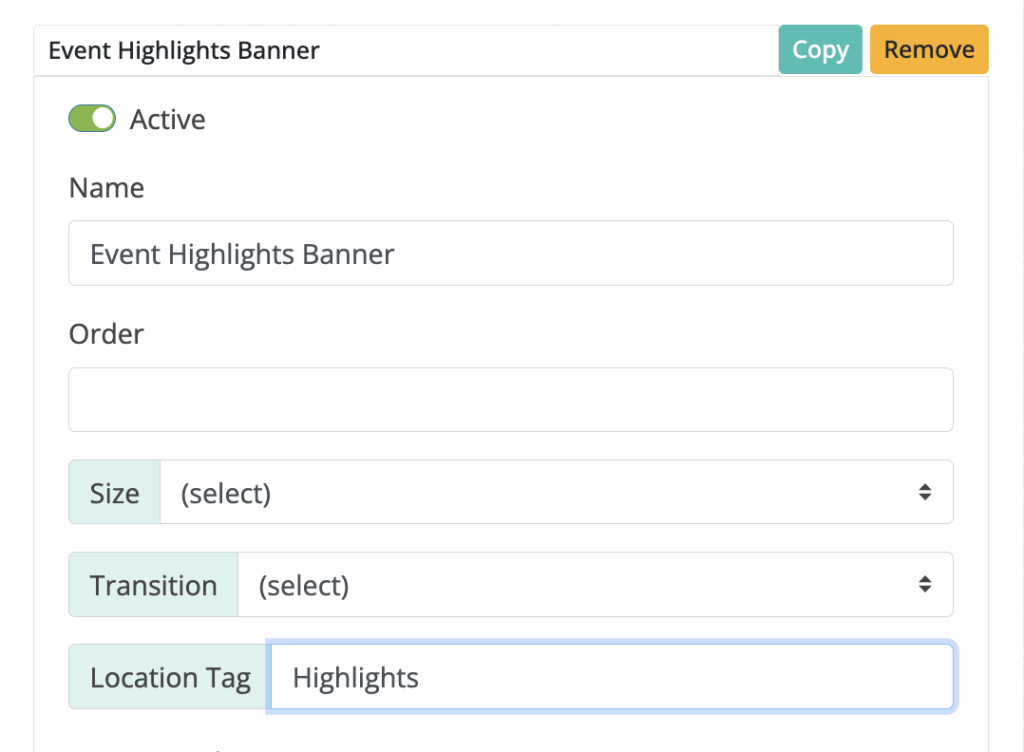Click the Order field label
The width and height of the screenshot is (1024, 752).
pyautogui.click(x=107, y=334)
